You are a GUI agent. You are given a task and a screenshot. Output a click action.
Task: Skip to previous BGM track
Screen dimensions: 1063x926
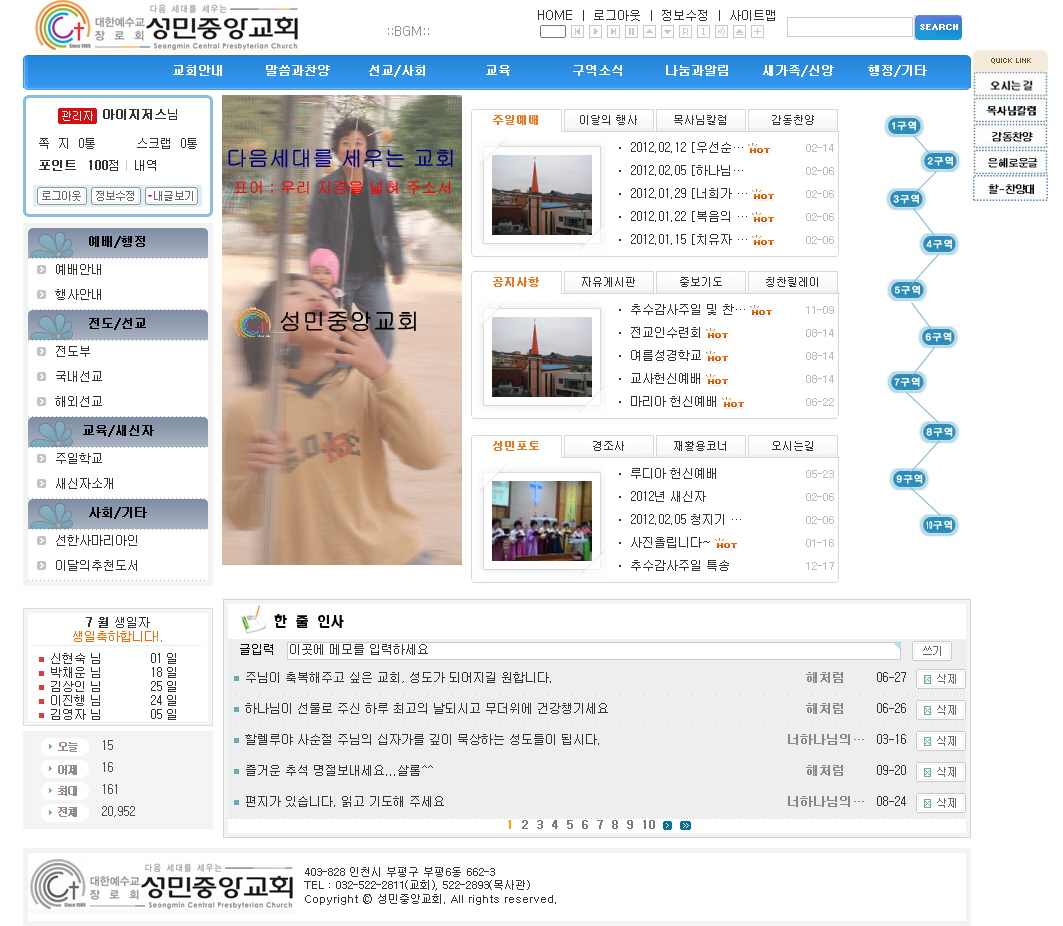tap(577, 32)
